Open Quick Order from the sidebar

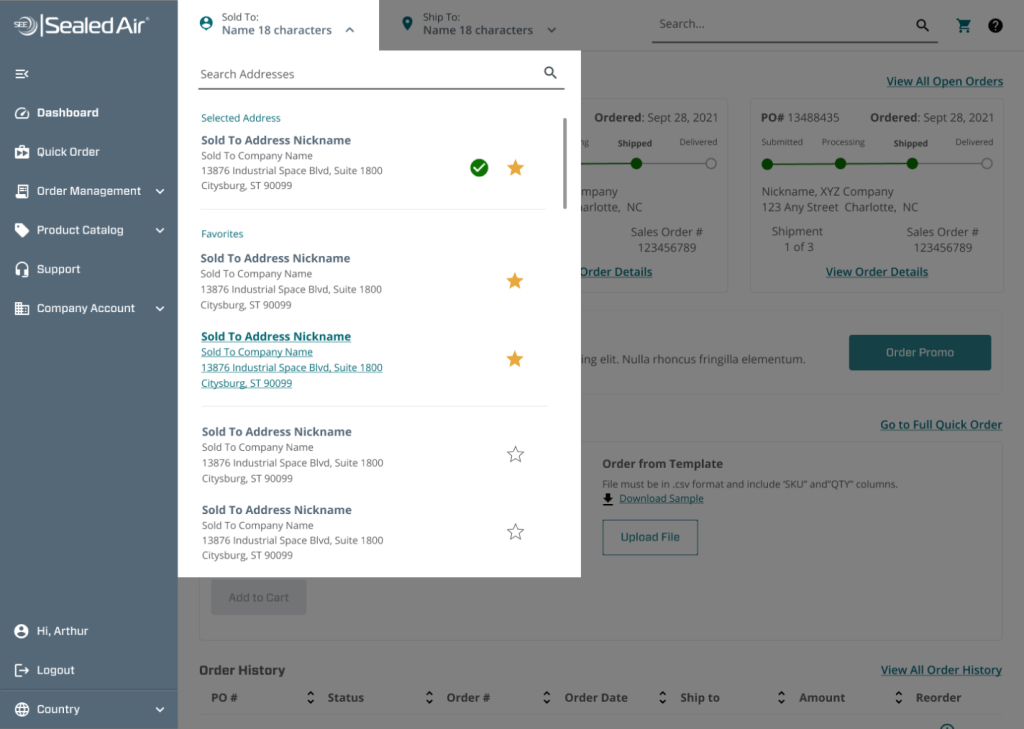click(68, 152)
